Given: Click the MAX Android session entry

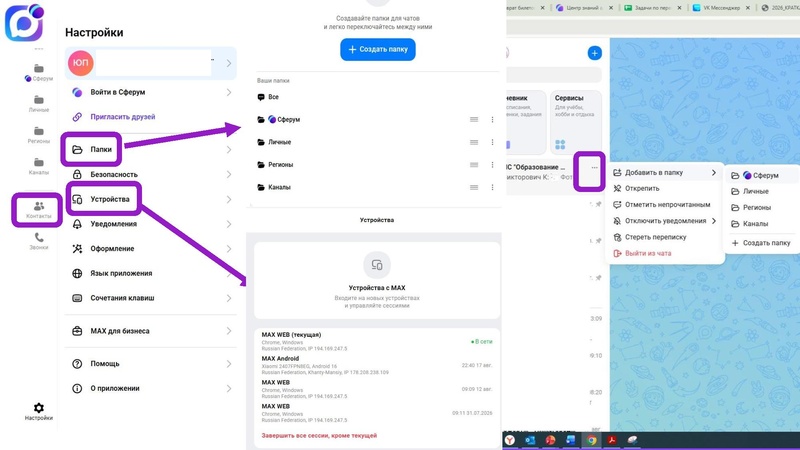Looking at the screenshot, I should coord(377,365).
